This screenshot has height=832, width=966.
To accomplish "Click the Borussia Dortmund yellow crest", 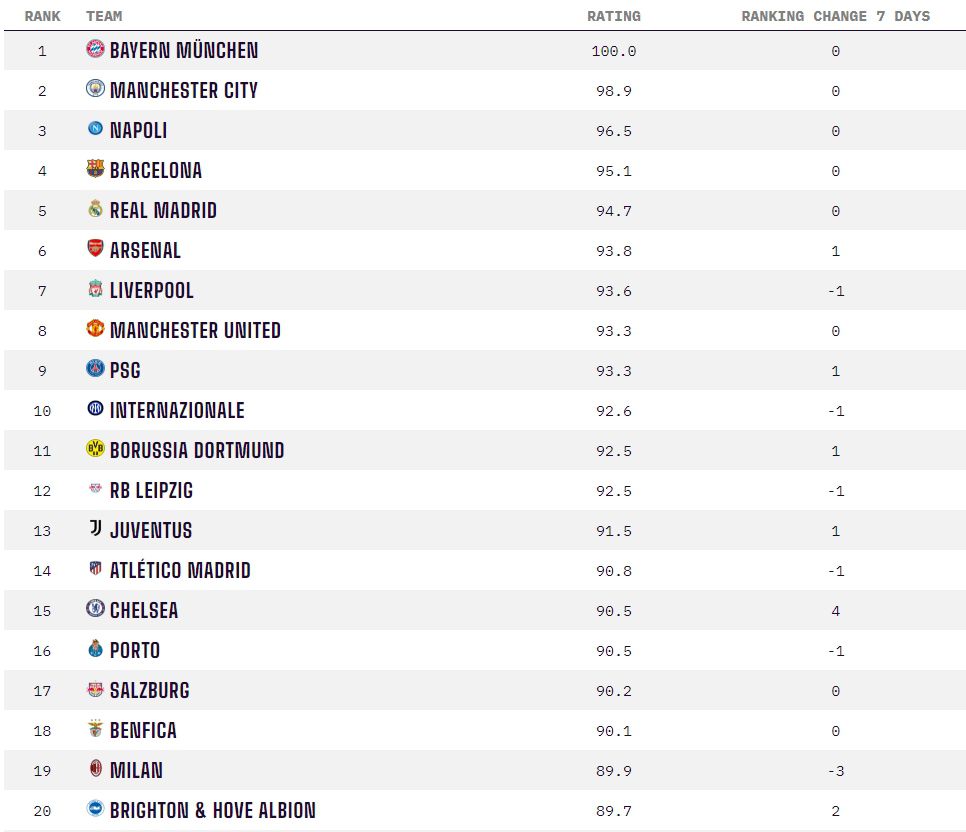I will [95, 449].
